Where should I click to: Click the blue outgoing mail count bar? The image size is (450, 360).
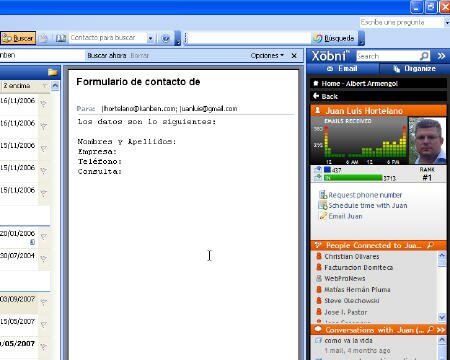tap(327, 170)
